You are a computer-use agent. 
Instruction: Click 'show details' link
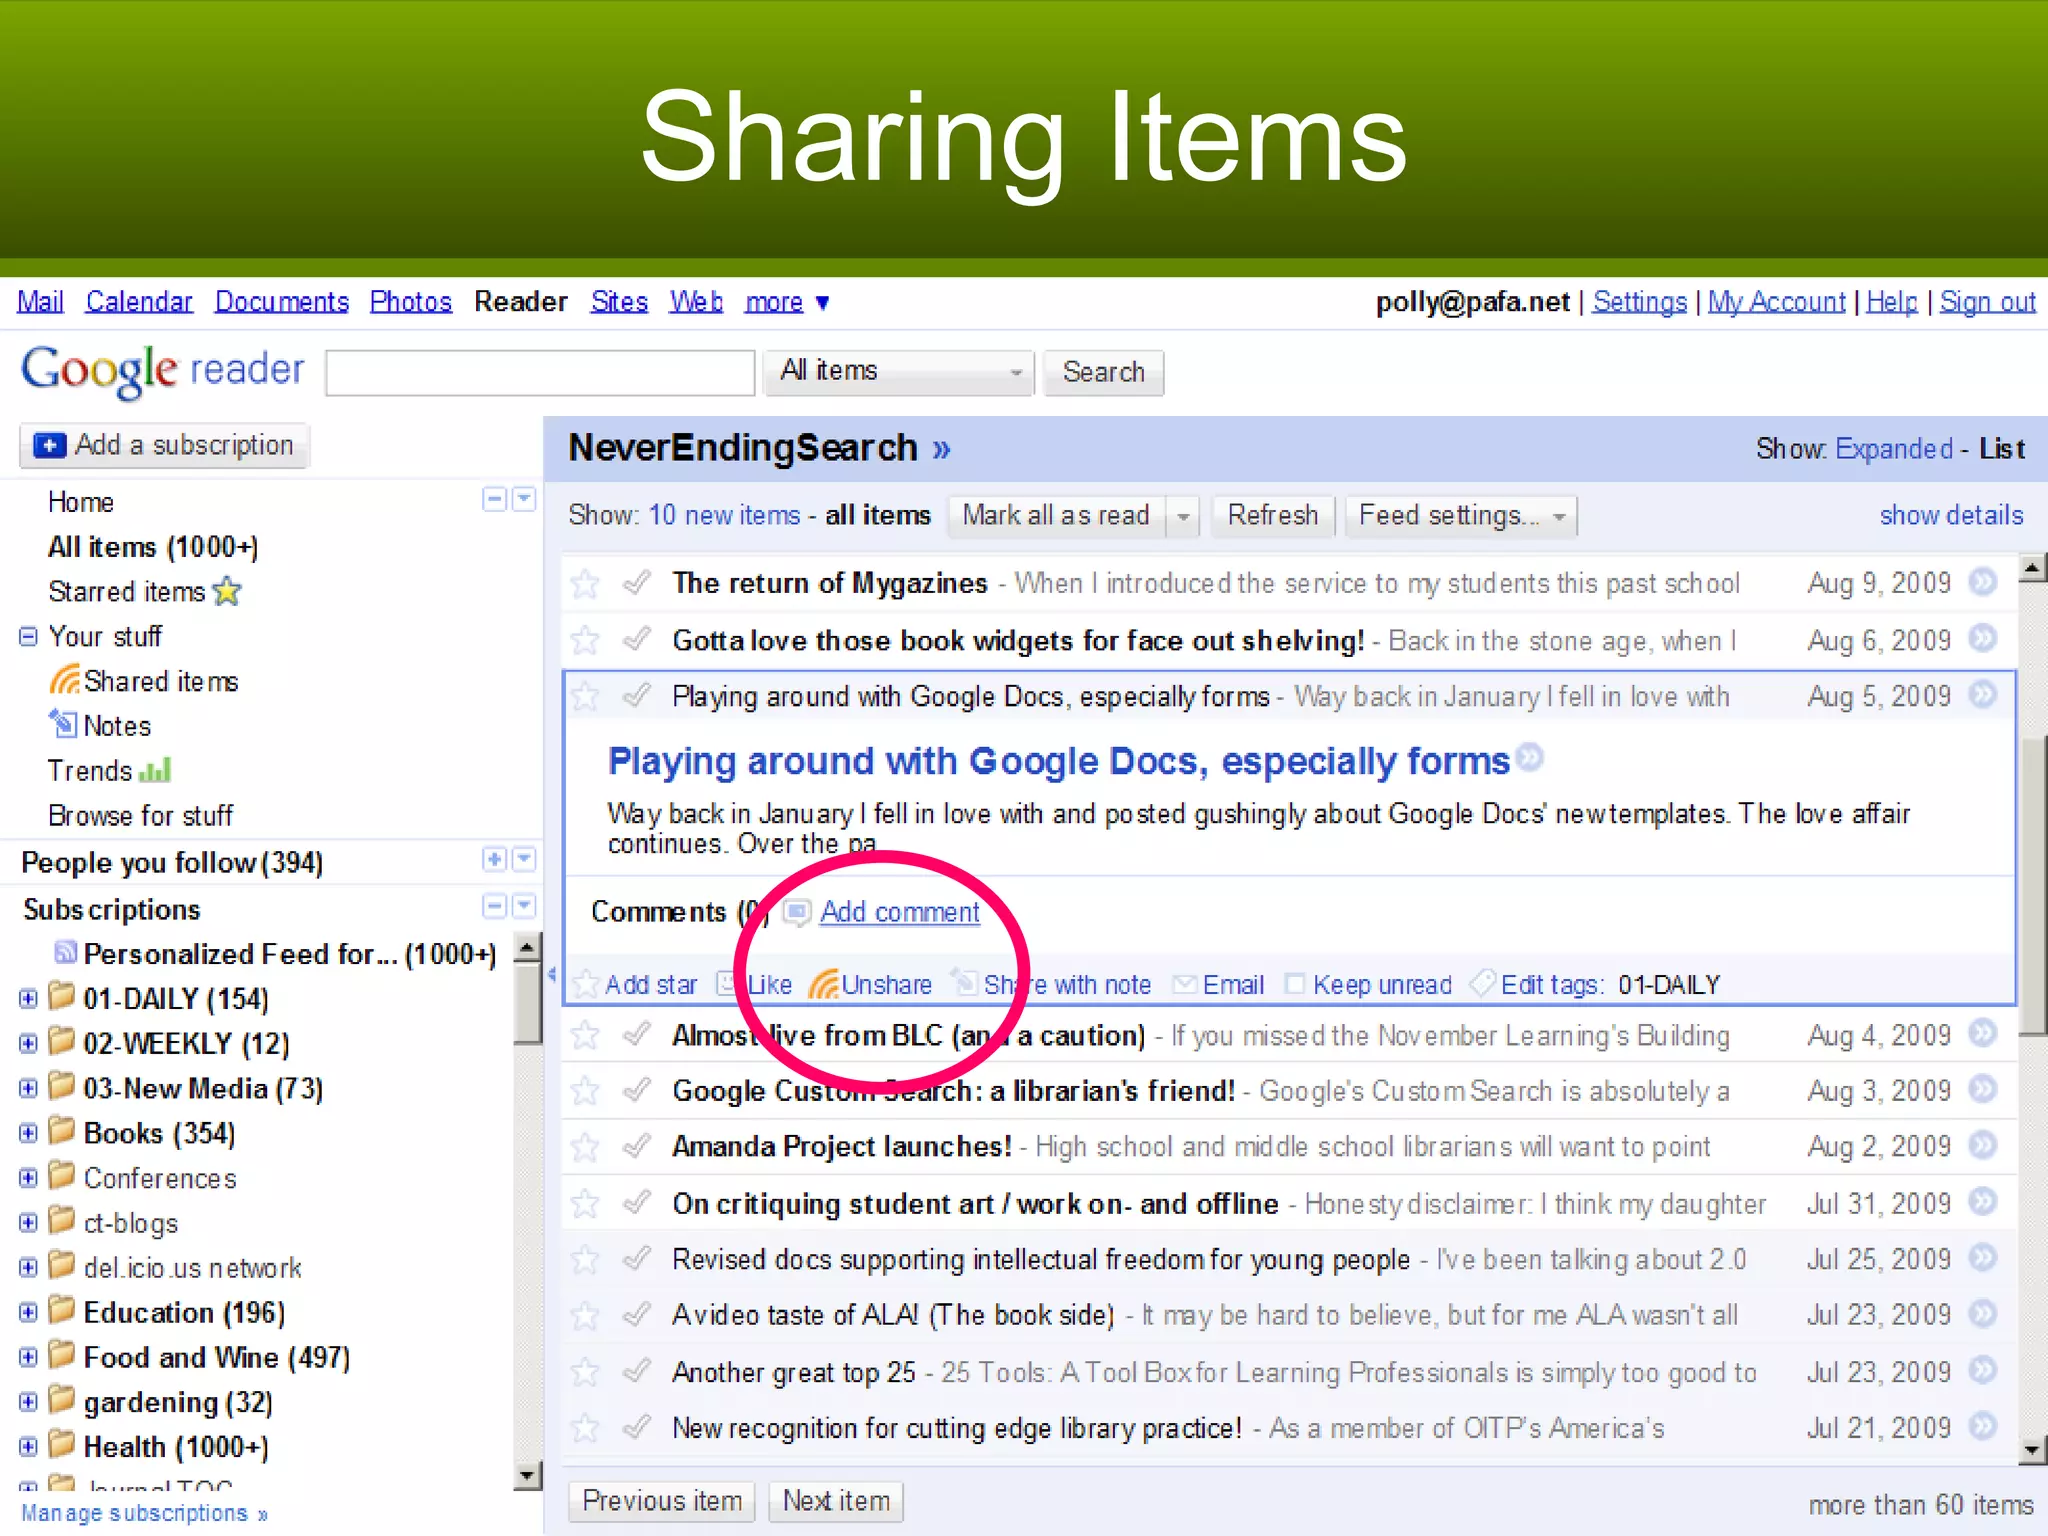pyautogui.click(x=1951, y=516)
